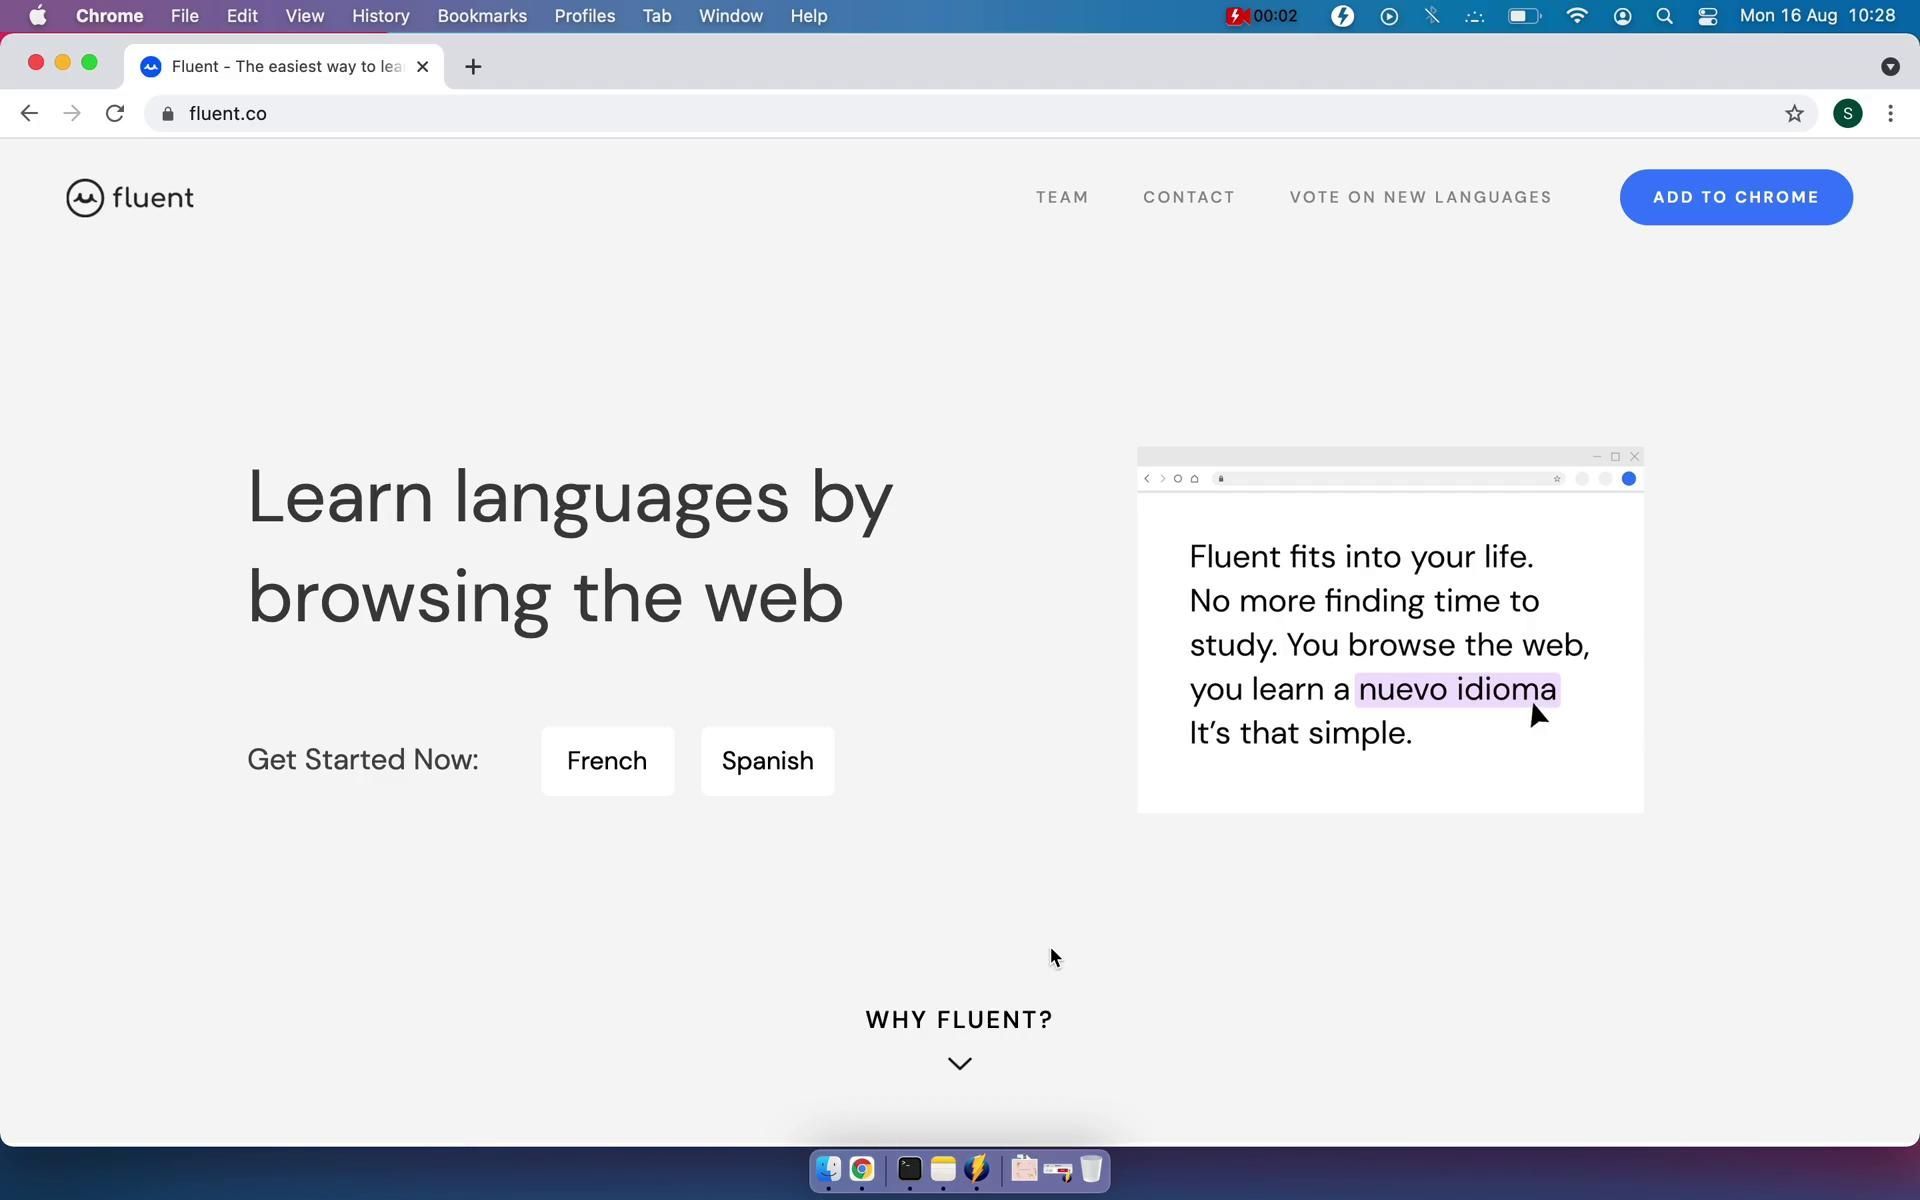1920x1200 pixels.
Task: Bookmark this page with the star icon
Action: tap(1794, 114)
